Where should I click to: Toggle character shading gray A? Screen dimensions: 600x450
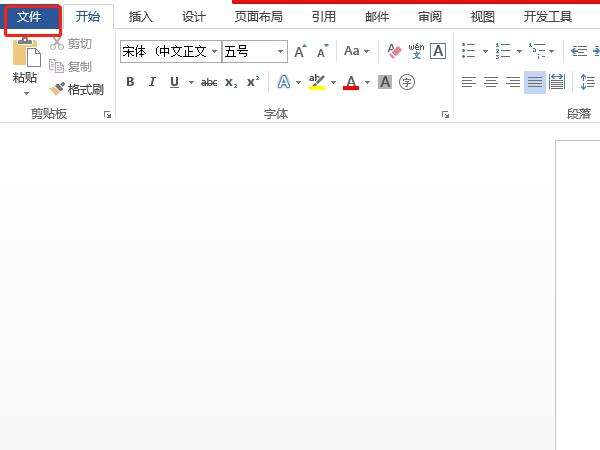pos(385,82)
